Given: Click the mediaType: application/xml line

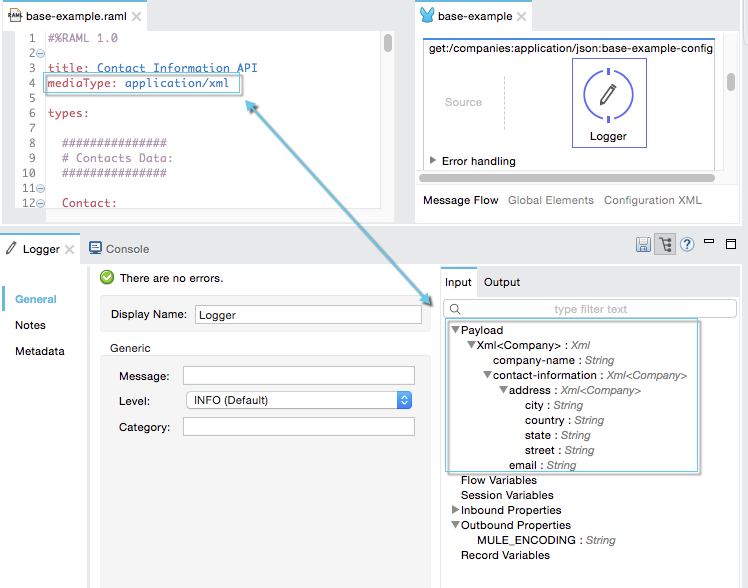Looking at the screenshot, I should pos(138,83).
